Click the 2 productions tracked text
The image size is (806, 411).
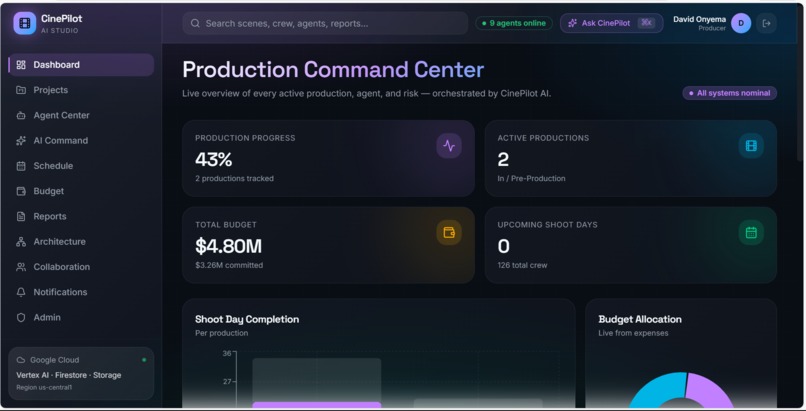coord(234,178)
